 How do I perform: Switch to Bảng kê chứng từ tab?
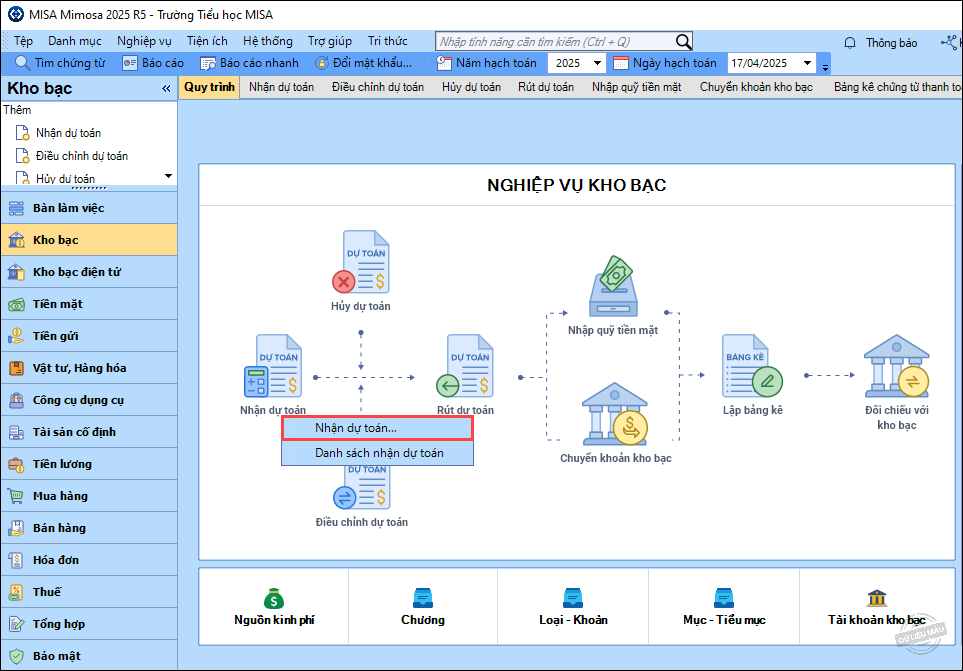click(x=895, y=87)
